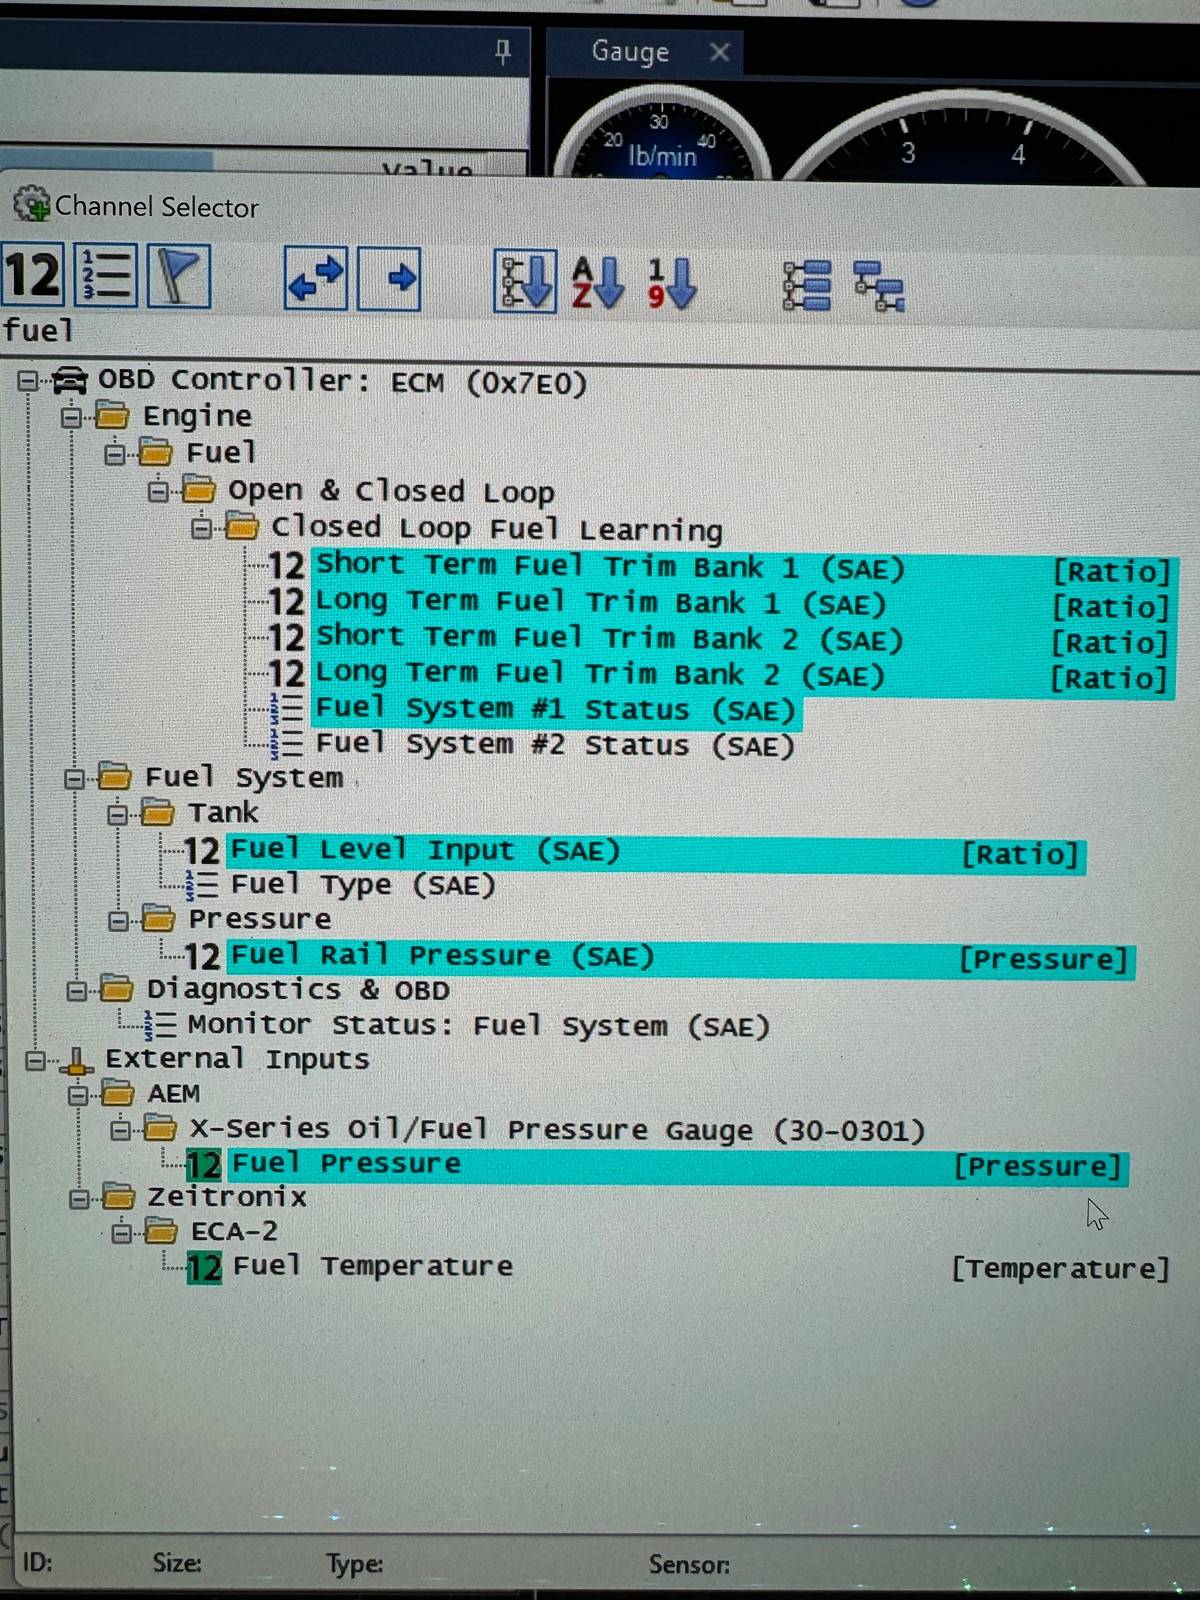Screen dimensions: 1200x1600
Task: Collapse the Diagnostics & OBD folder
Action: point(76,991)
